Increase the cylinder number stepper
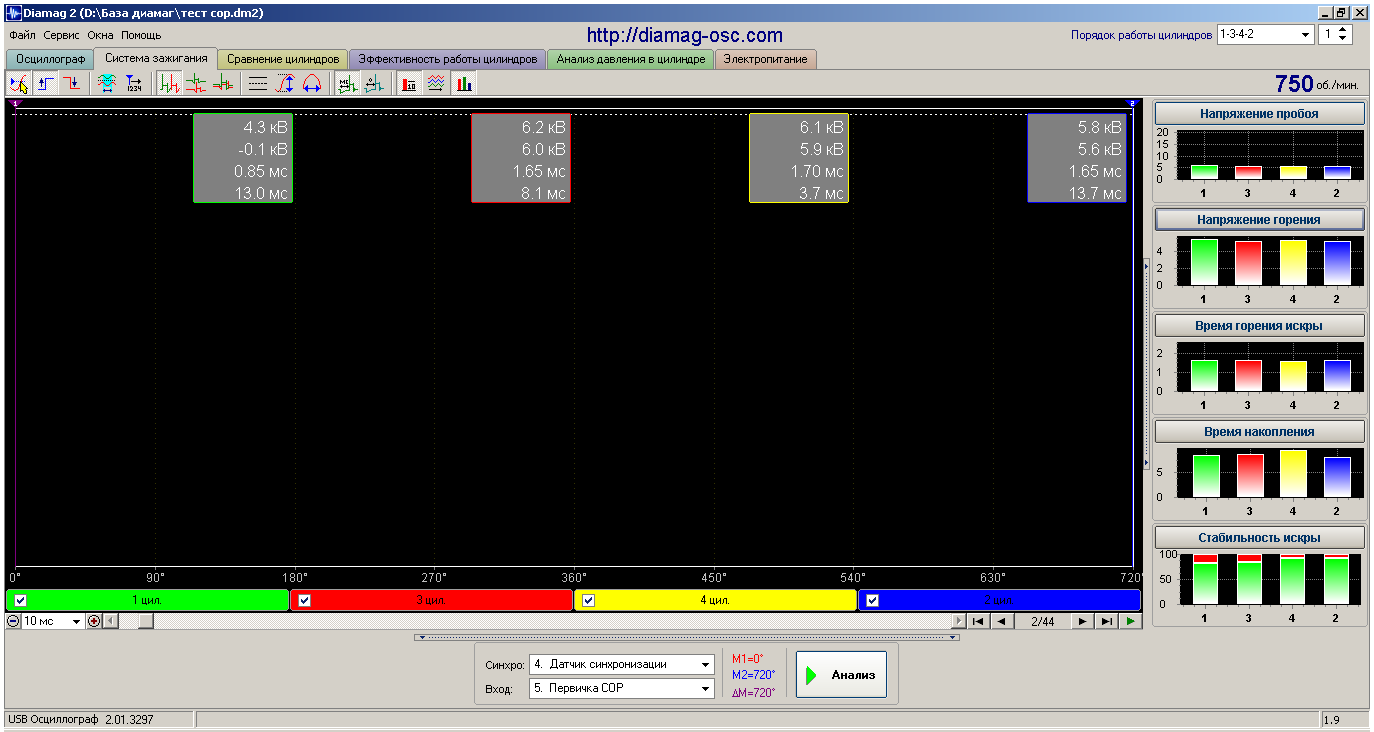 [x=1343, y=30]
